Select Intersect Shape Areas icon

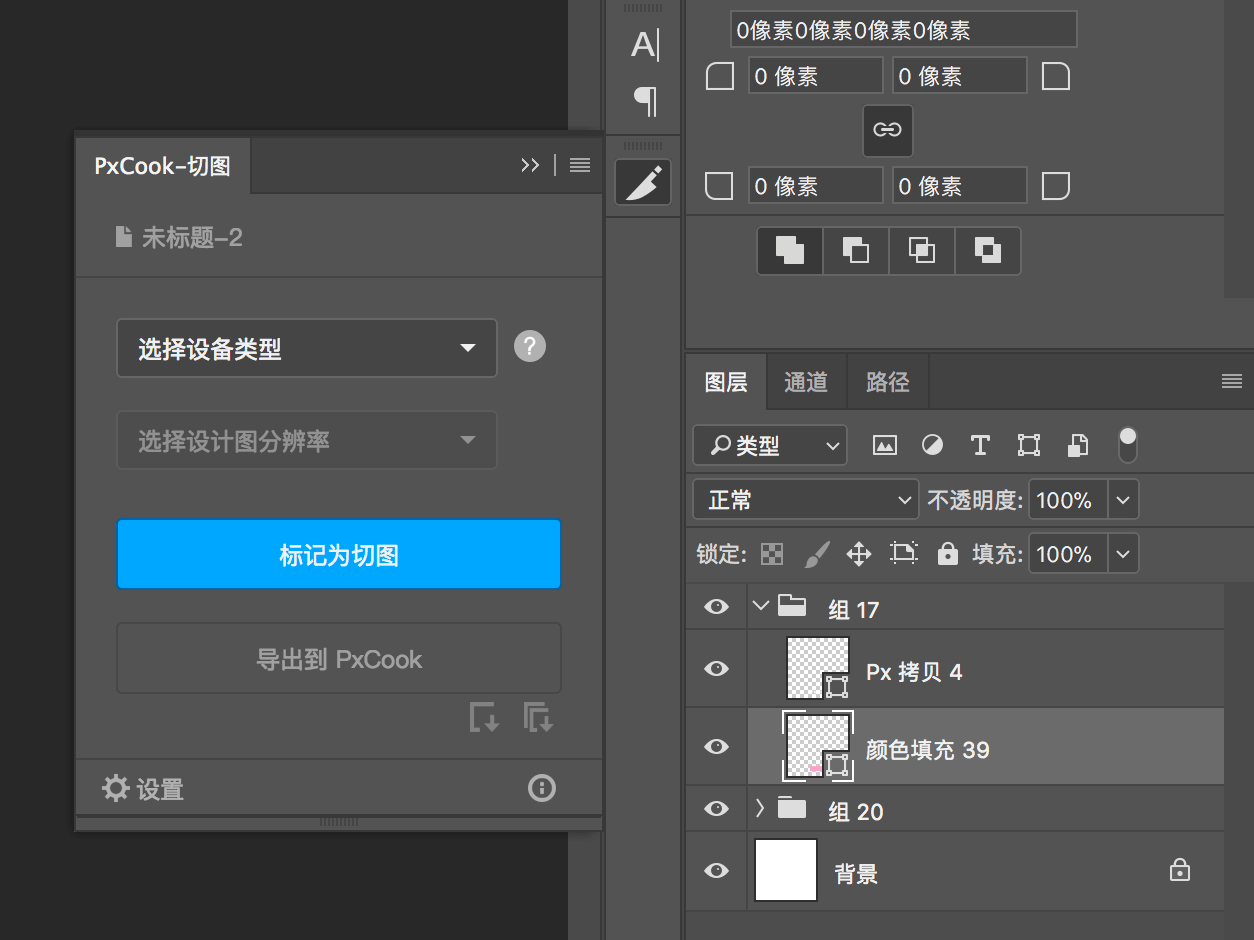[x=921, y=250]
